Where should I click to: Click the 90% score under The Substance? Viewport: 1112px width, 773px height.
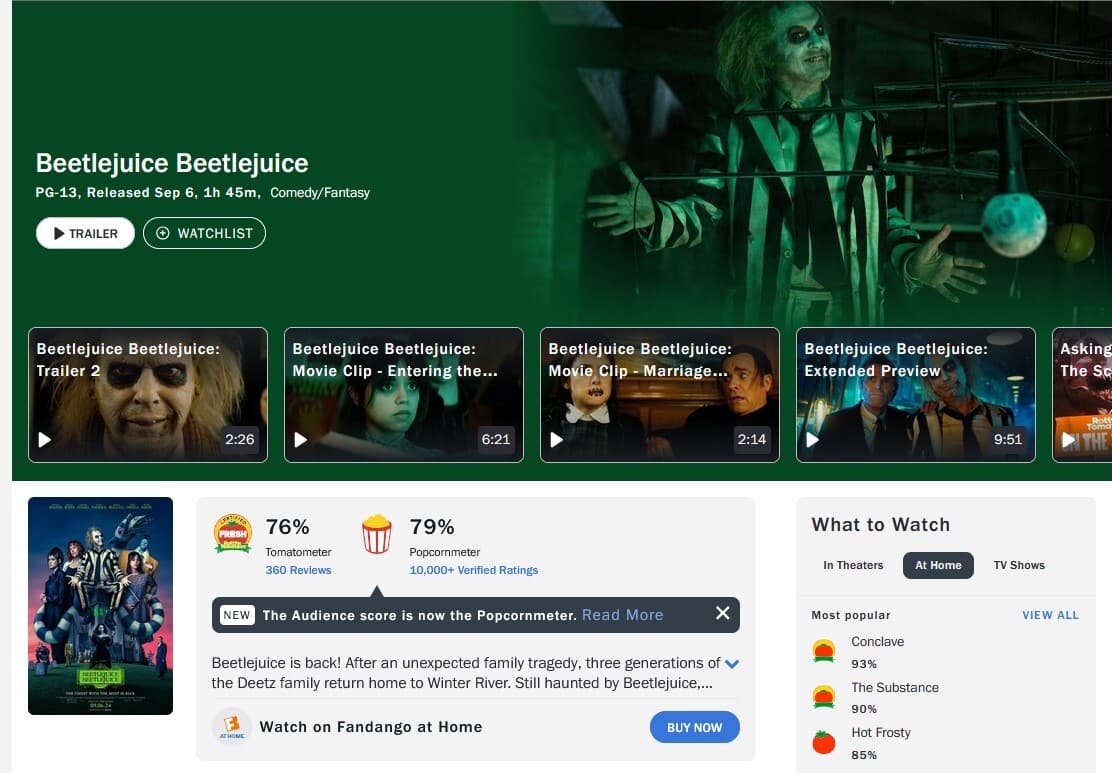click(x=864, y=709)
